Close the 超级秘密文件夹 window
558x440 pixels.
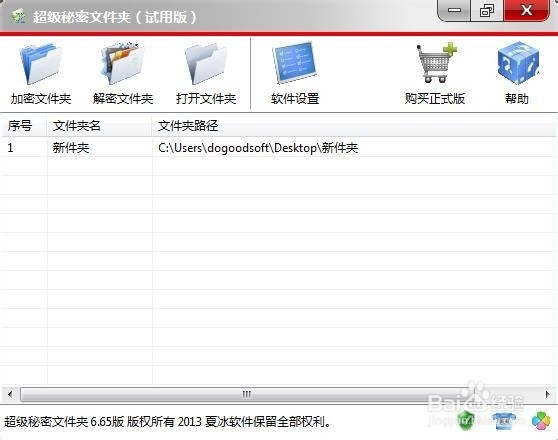(527, 10)
